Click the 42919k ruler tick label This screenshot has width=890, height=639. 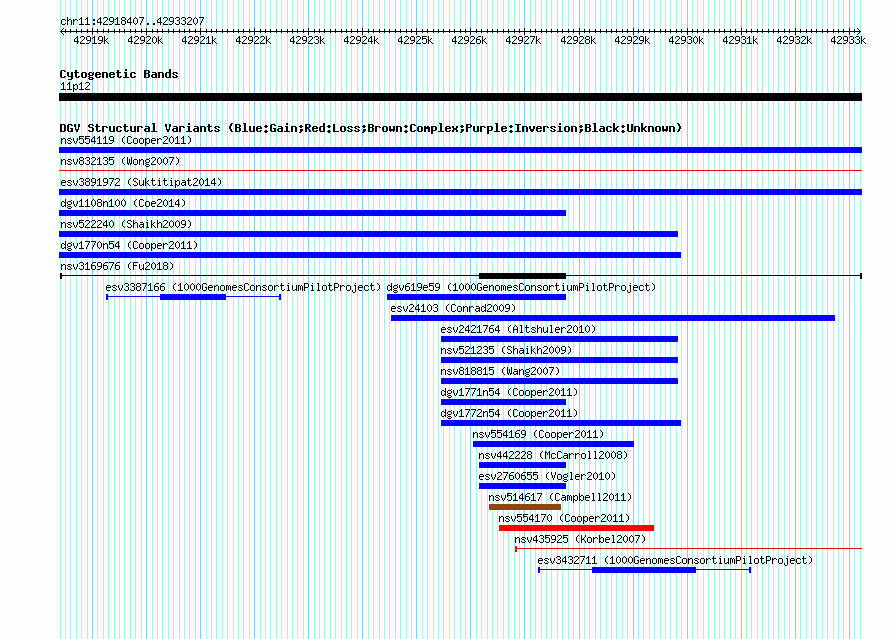click(91, 40)
